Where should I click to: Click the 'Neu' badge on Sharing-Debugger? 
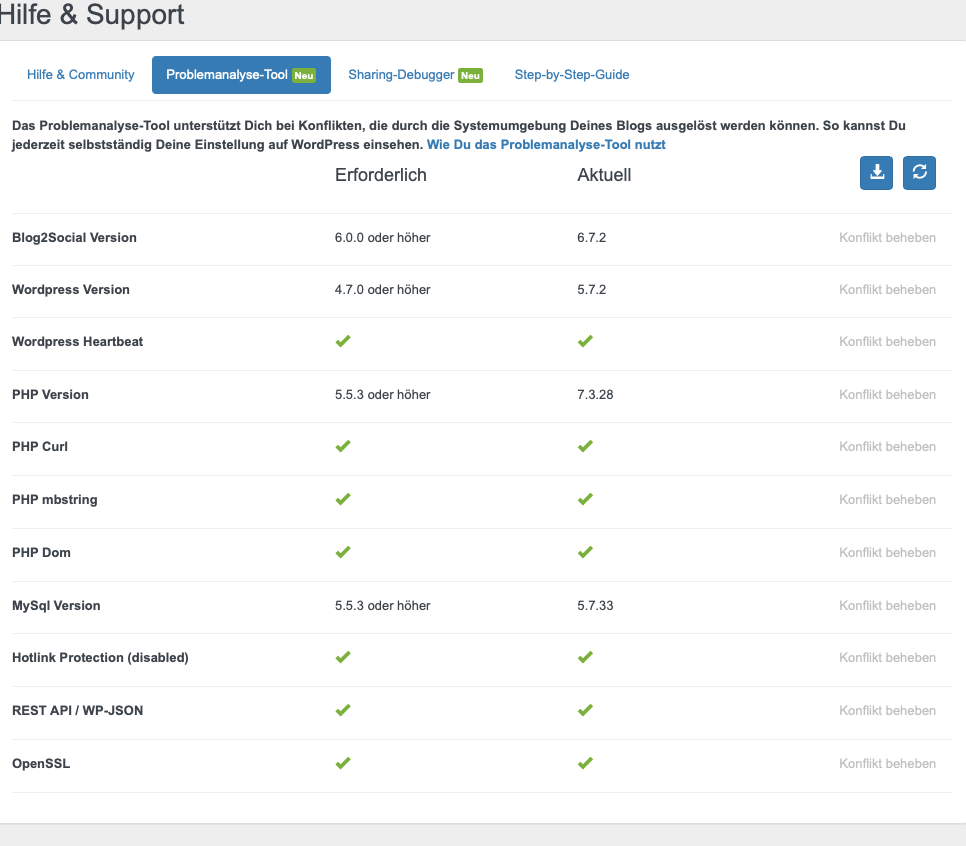471,76
